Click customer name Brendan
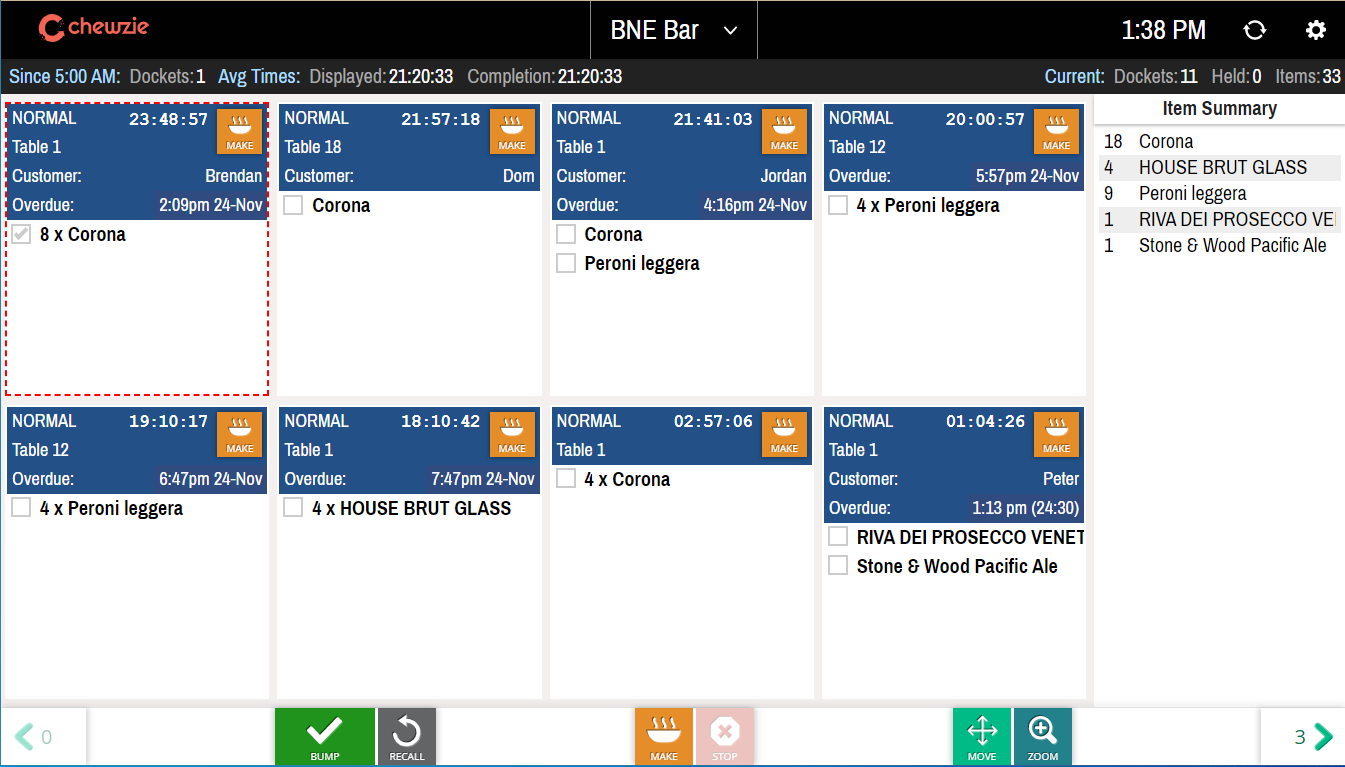Image resolution: width=1345 pixels, height=767 pixels. [234, 176]
